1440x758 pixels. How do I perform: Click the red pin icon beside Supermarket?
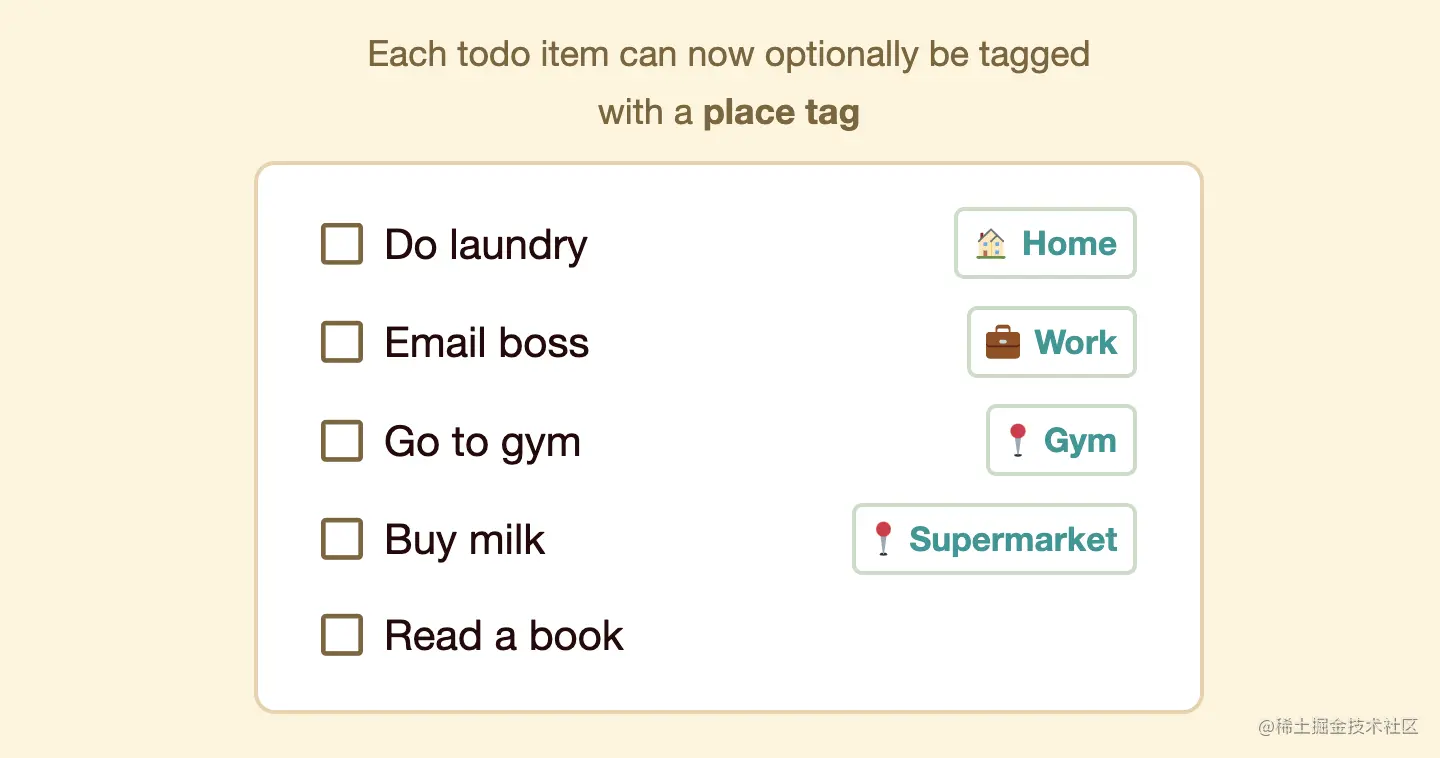click(x=883, y=539)
